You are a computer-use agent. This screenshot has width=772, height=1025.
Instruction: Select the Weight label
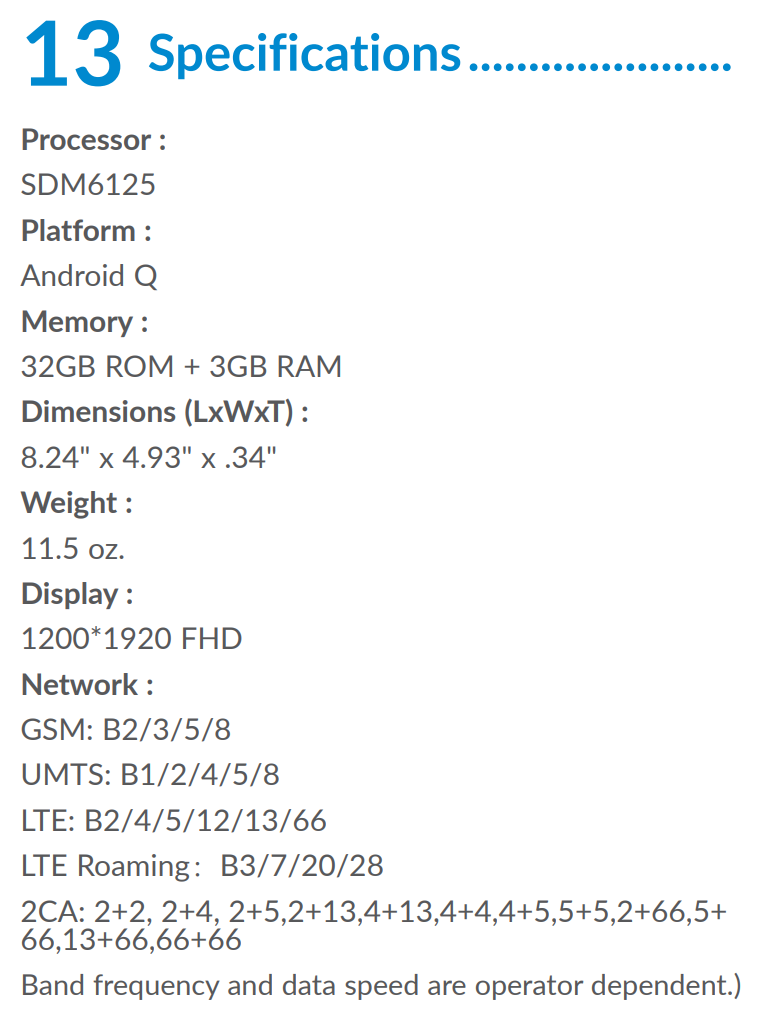[76, 503]
